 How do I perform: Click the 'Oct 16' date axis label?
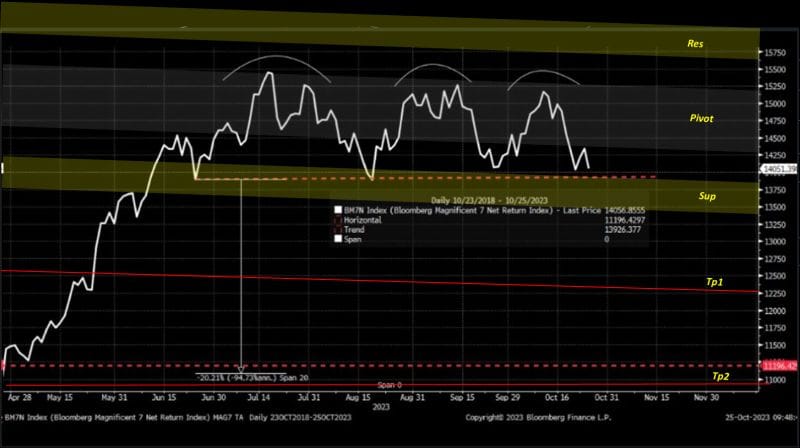coord(557,397)
